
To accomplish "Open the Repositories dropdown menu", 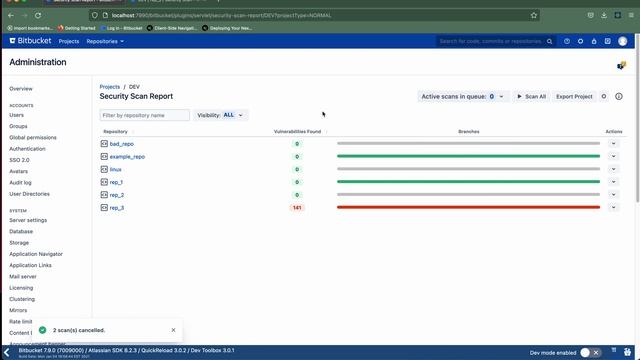I will tap(105, 41).
